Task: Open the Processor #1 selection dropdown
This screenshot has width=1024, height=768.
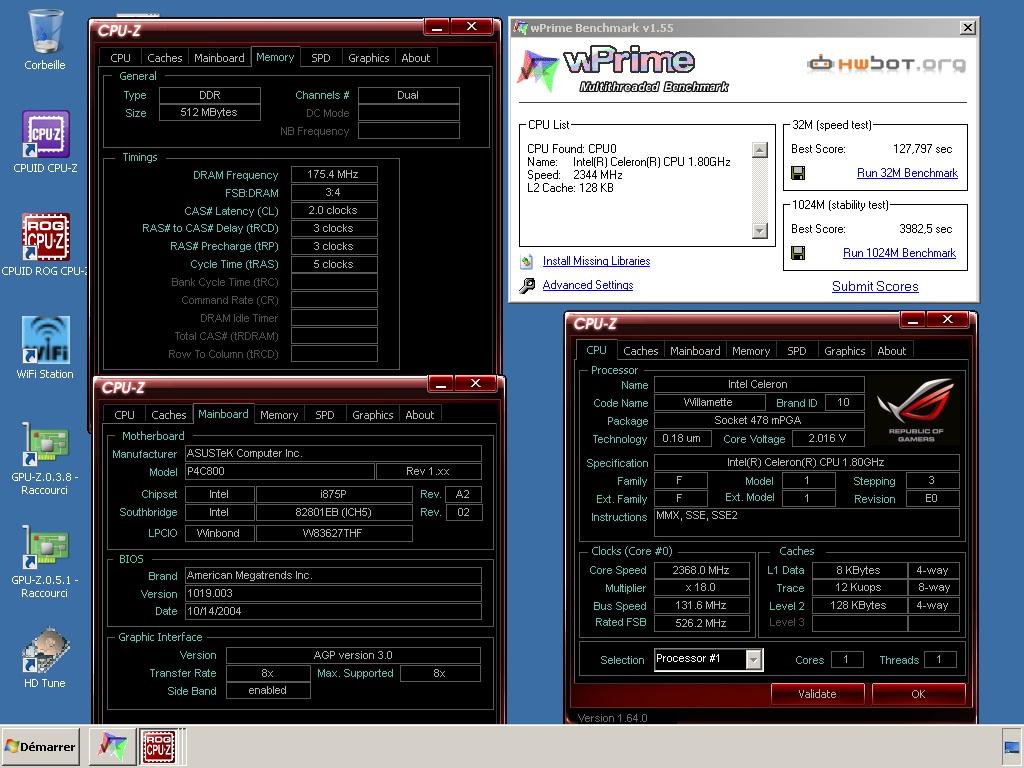Action: click(754, 659)
